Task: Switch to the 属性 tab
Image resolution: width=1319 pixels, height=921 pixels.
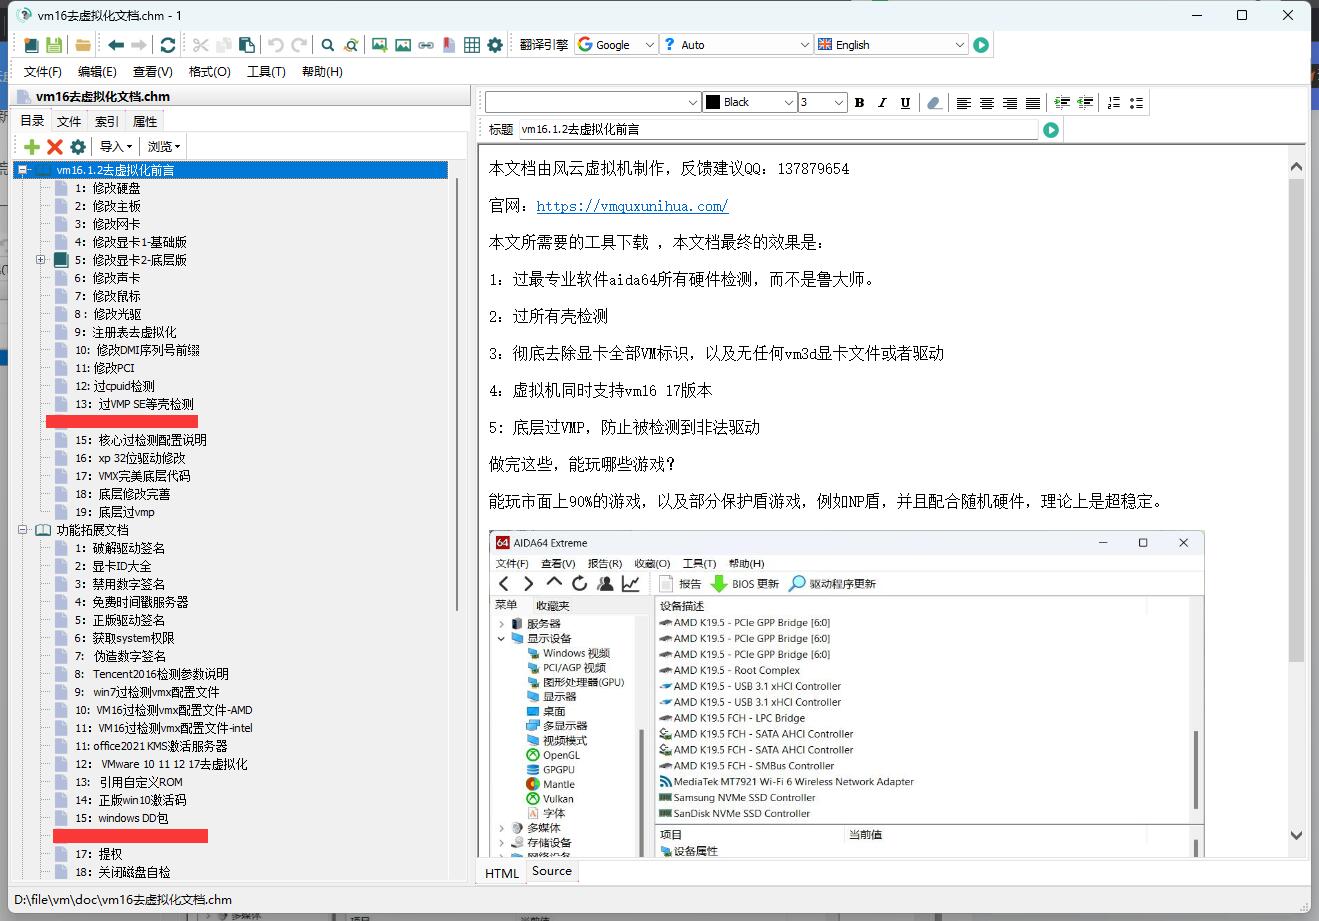Action: pyautogui.click(x=145, y=121)
